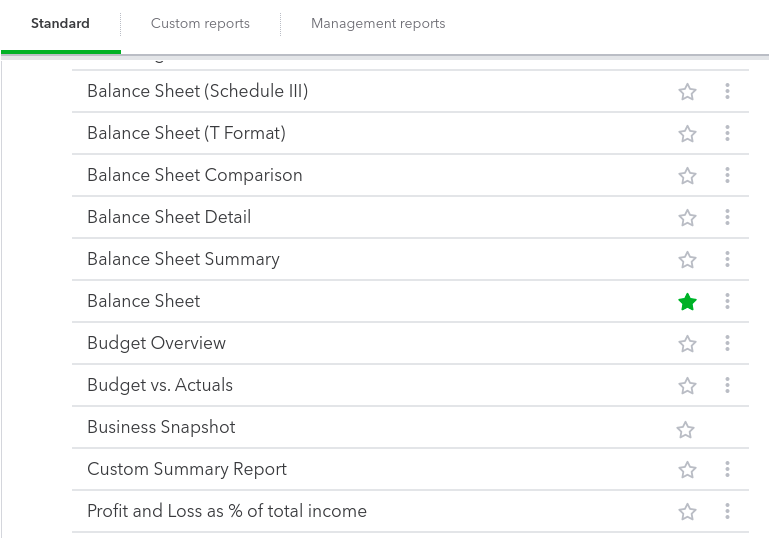769x538 pixels.
Task: Switch to the Custom reports tab
Action: (x=200, y=23)
